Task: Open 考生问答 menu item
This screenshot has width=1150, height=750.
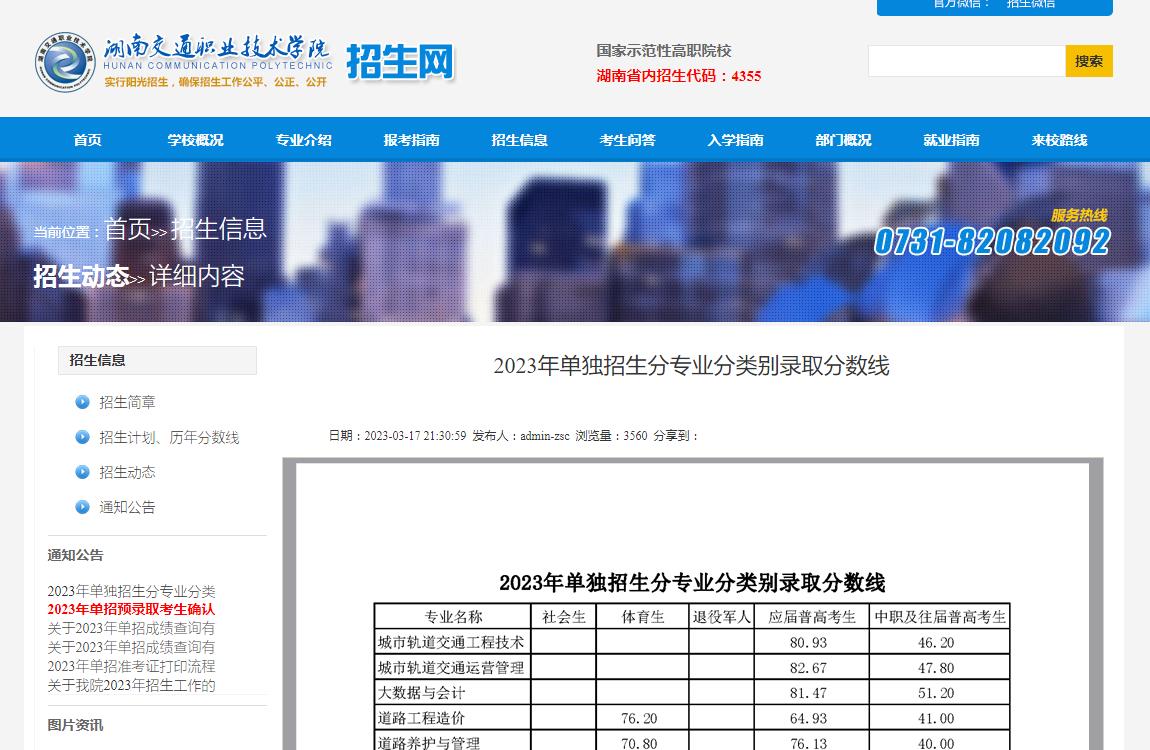Action: (627, 140)
